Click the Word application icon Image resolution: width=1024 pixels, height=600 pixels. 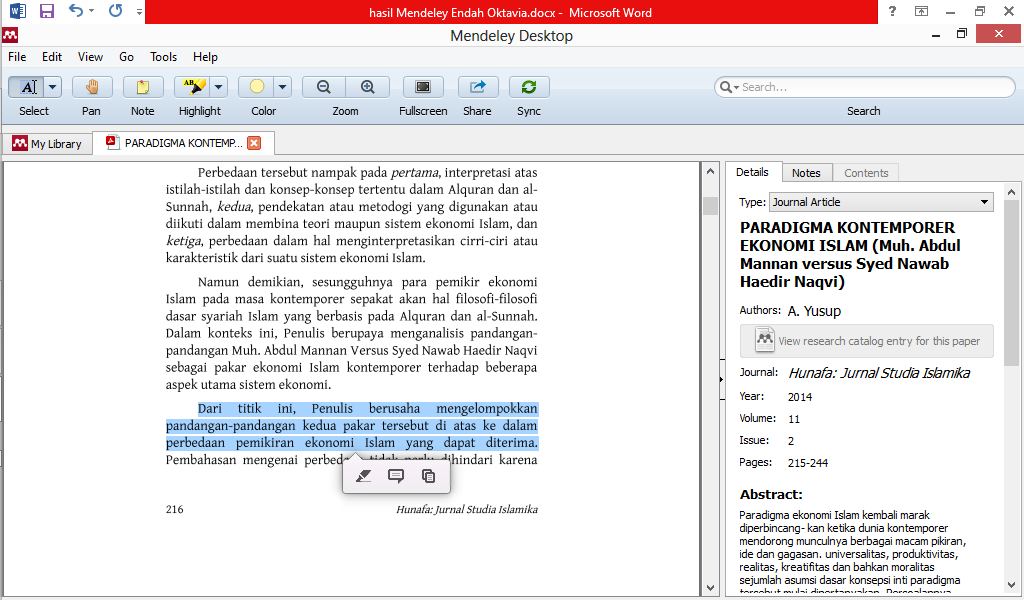(18, 10)
